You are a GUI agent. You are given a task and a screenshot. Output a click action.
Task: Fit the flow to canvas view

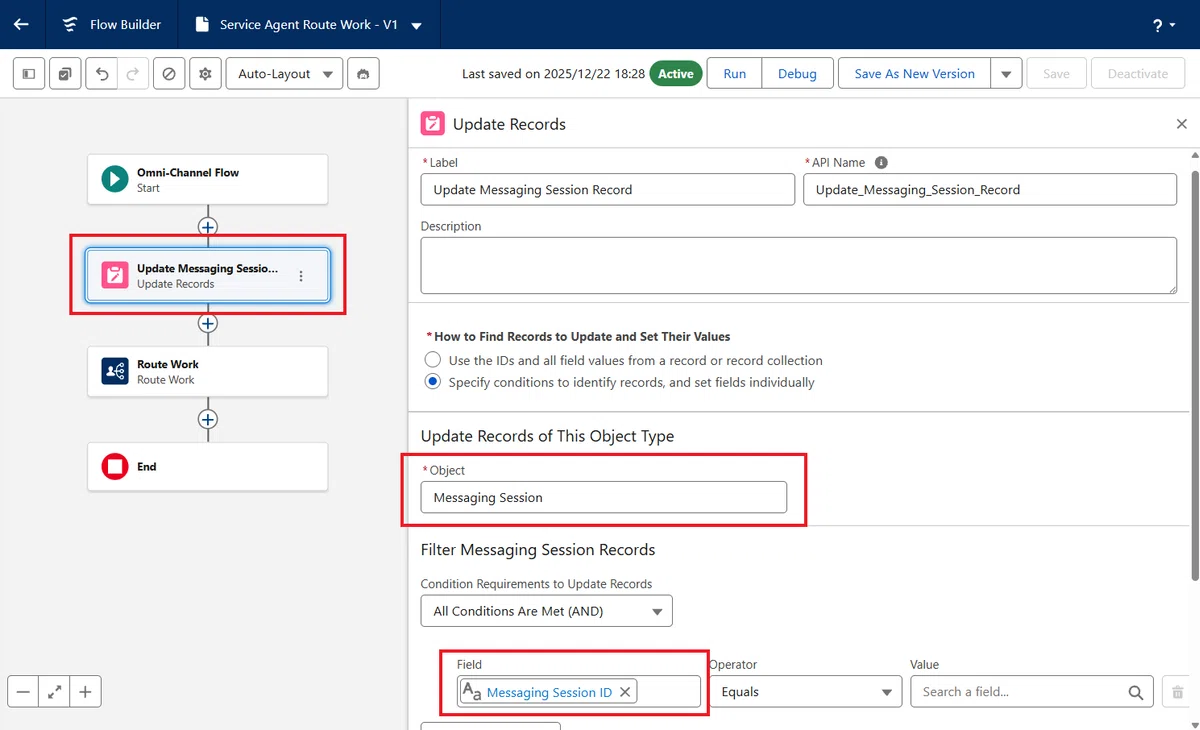click(54, 691)
